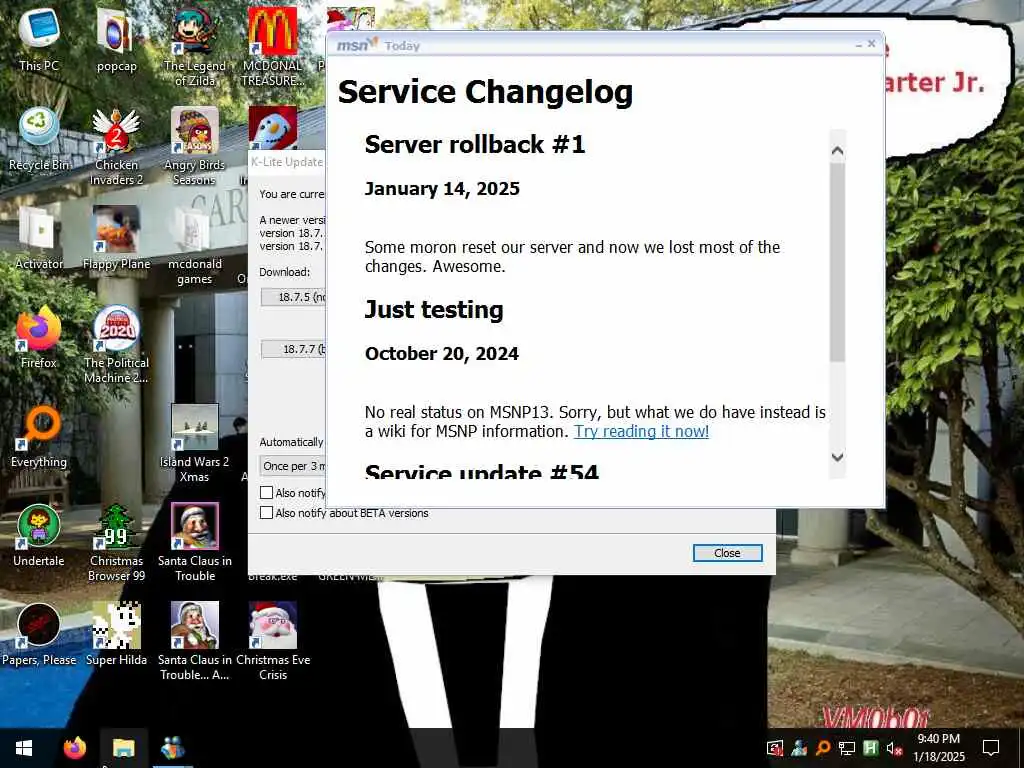1024x768 pixels.
Task: Click the green H tray icon
Action: [870, 748]
